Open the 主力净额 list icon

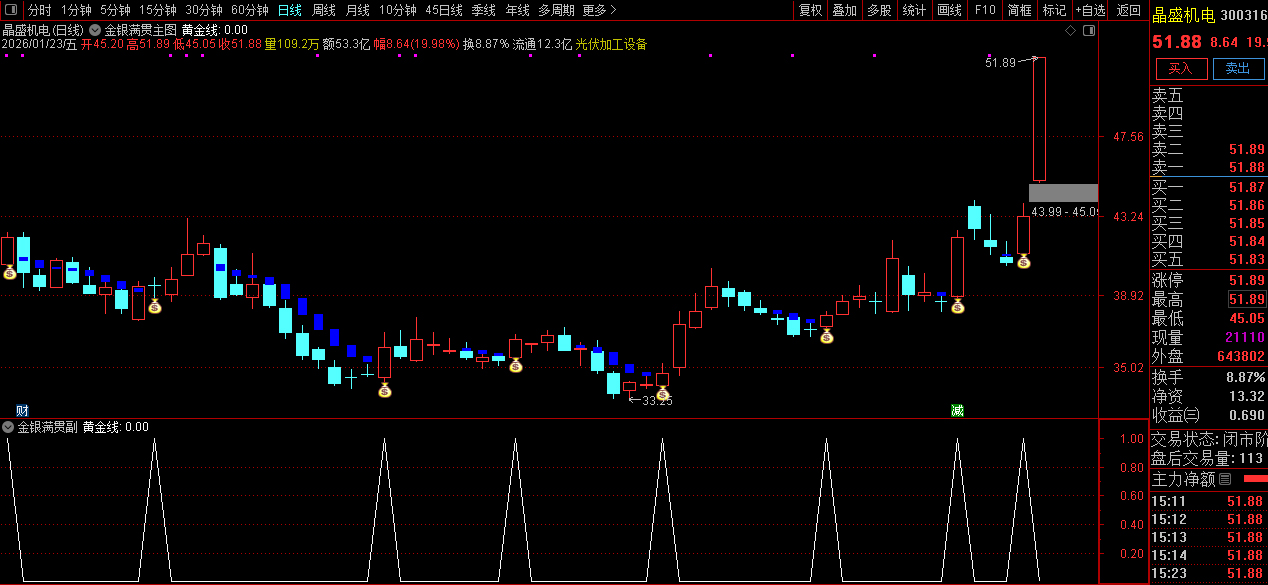click(x=1225, y=479)
